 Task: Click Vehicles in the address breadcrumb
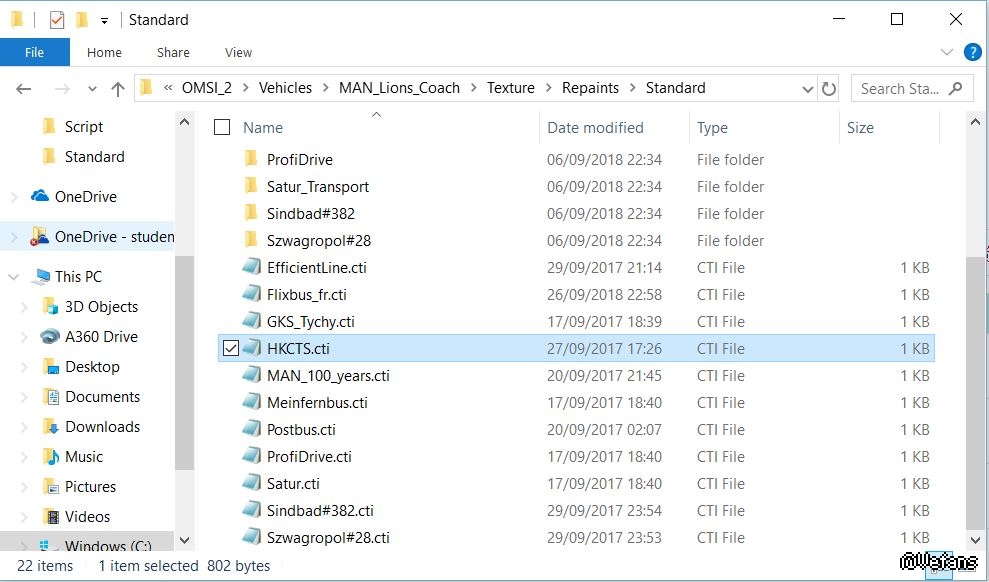coord(285,88)
